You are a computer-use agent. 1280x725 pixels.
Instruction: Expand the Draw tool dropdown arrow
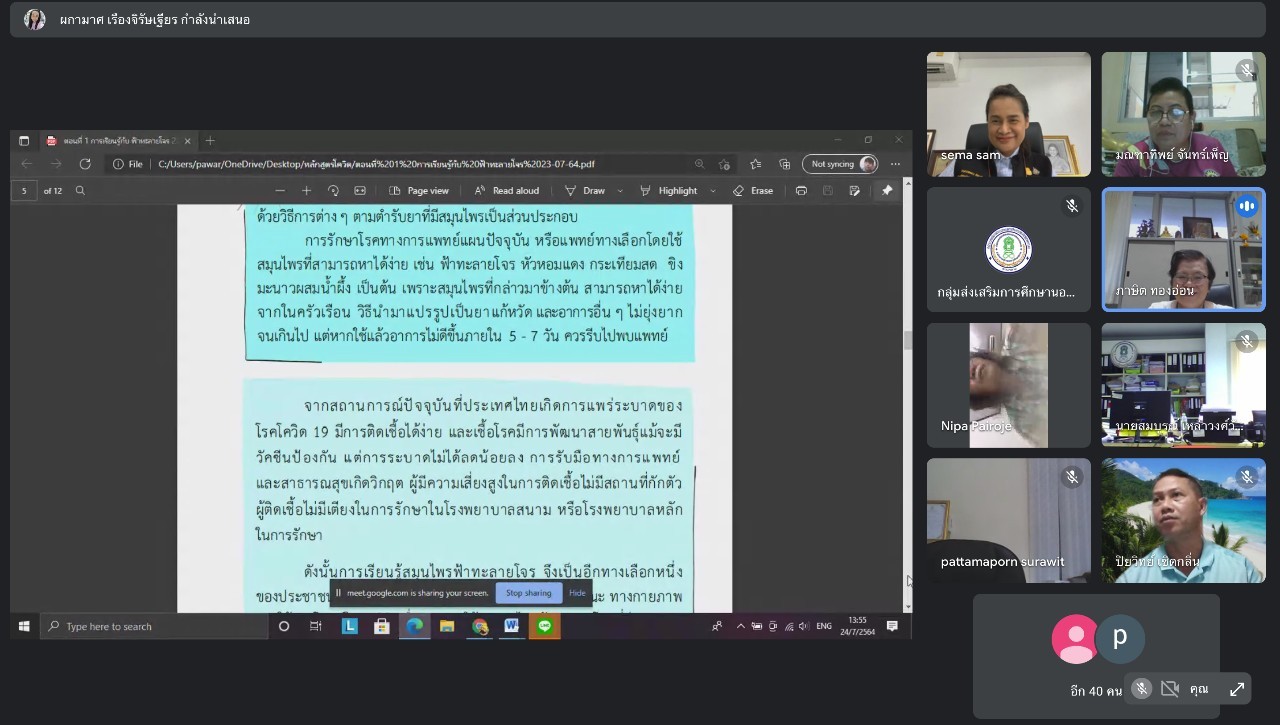click(620, 191)
